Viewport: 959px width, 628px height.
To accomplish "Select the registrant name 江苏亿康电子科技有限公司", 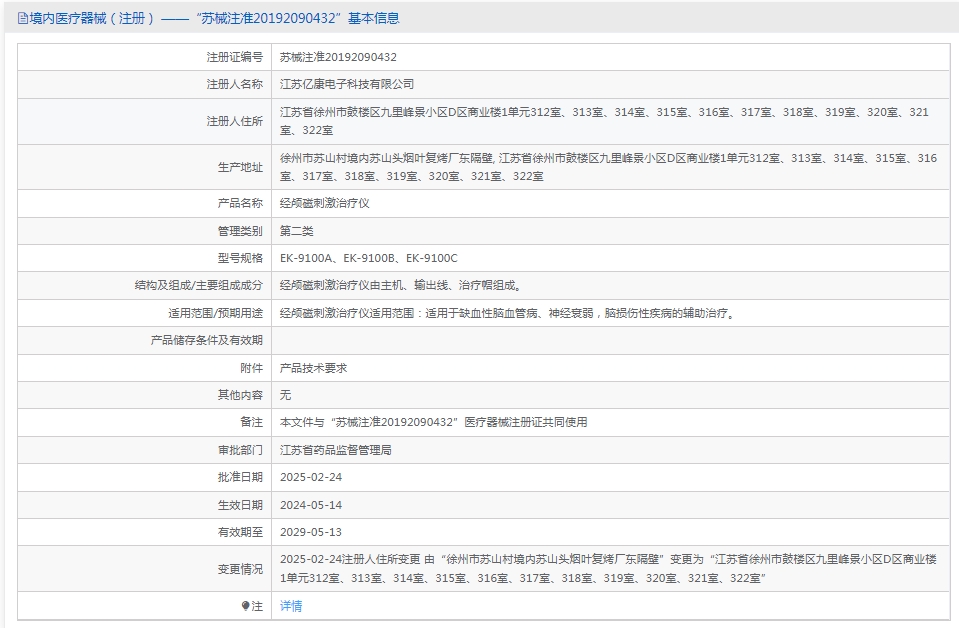I will pyautogui.click(x=346, y=84).
